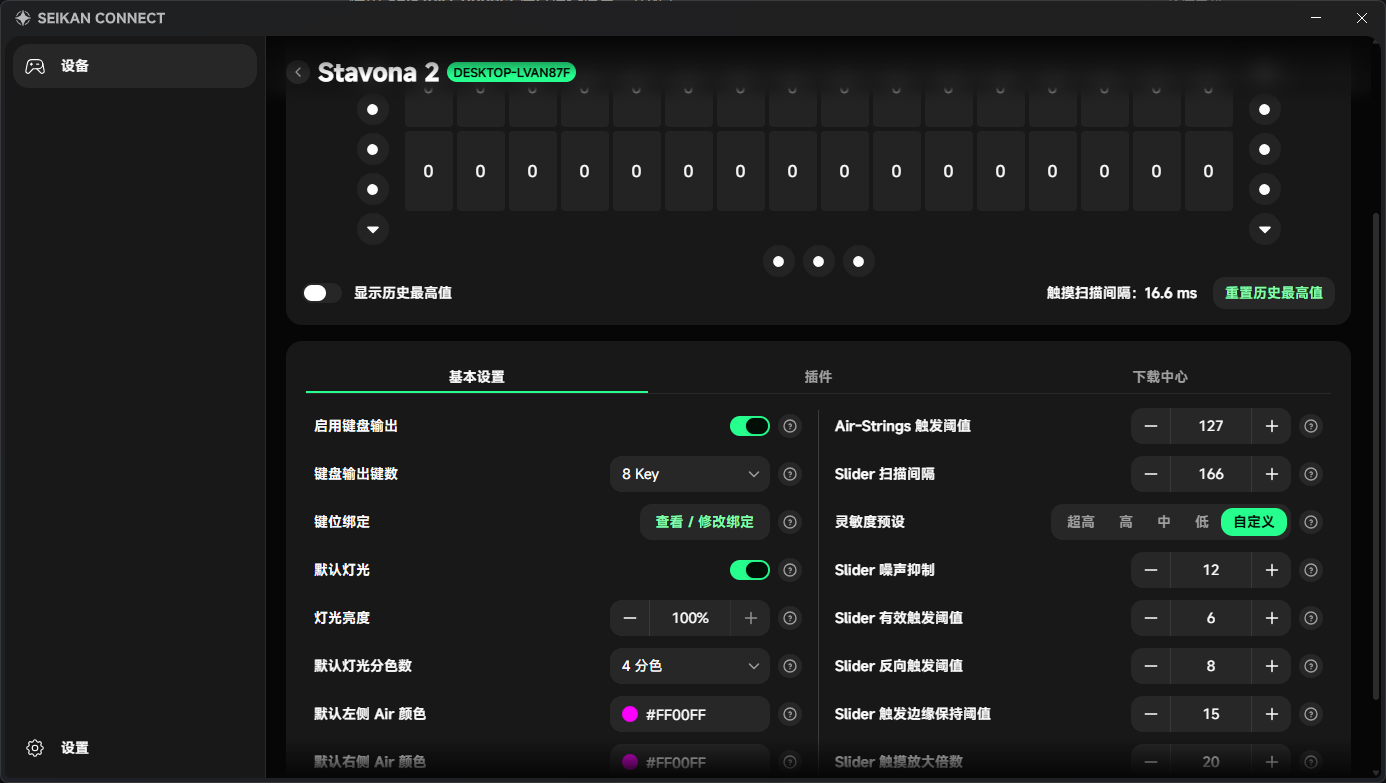The width and height of the screenshot is (1386, 783).
Task: Increase Slider 噪声抑制 value
Action: (1271, 570)
